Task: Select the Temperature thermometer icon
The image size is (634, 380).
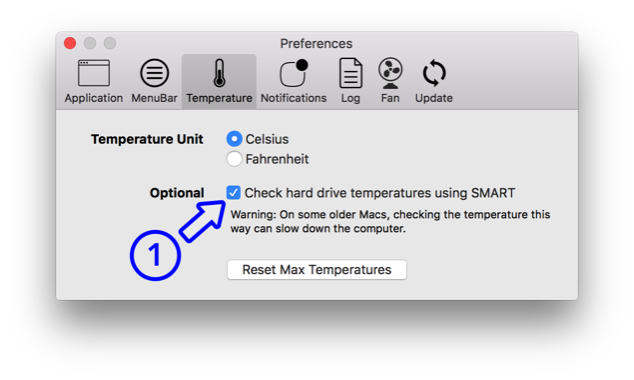Action: click(x=219, y=73)
